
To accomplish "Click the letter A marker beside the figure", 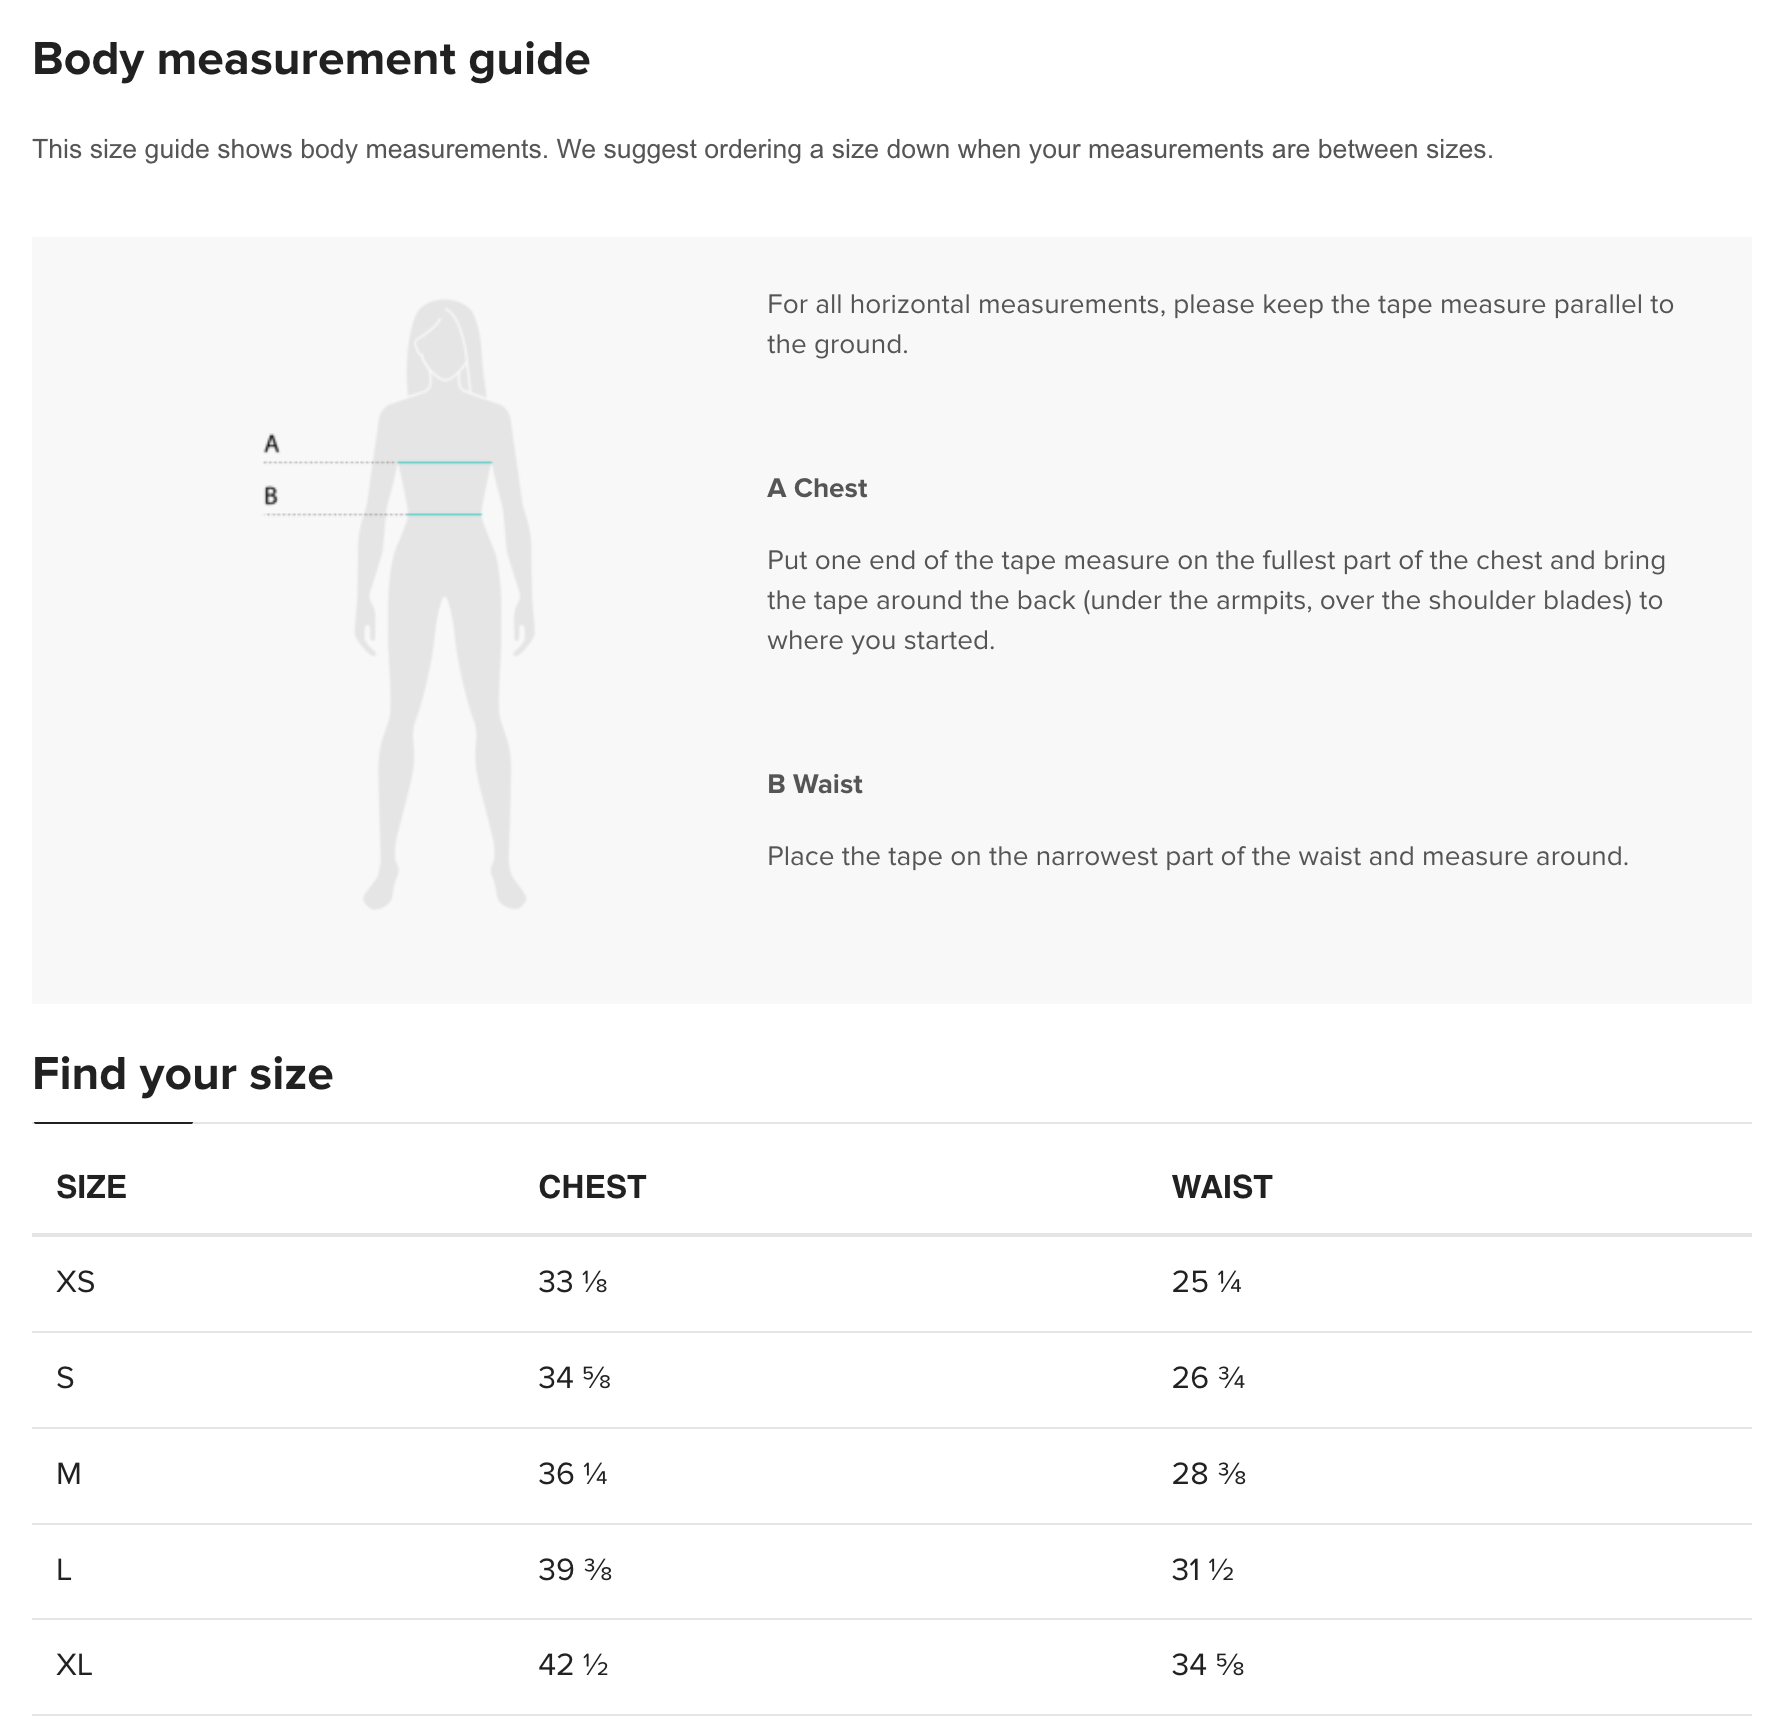I will coord(271,443).
